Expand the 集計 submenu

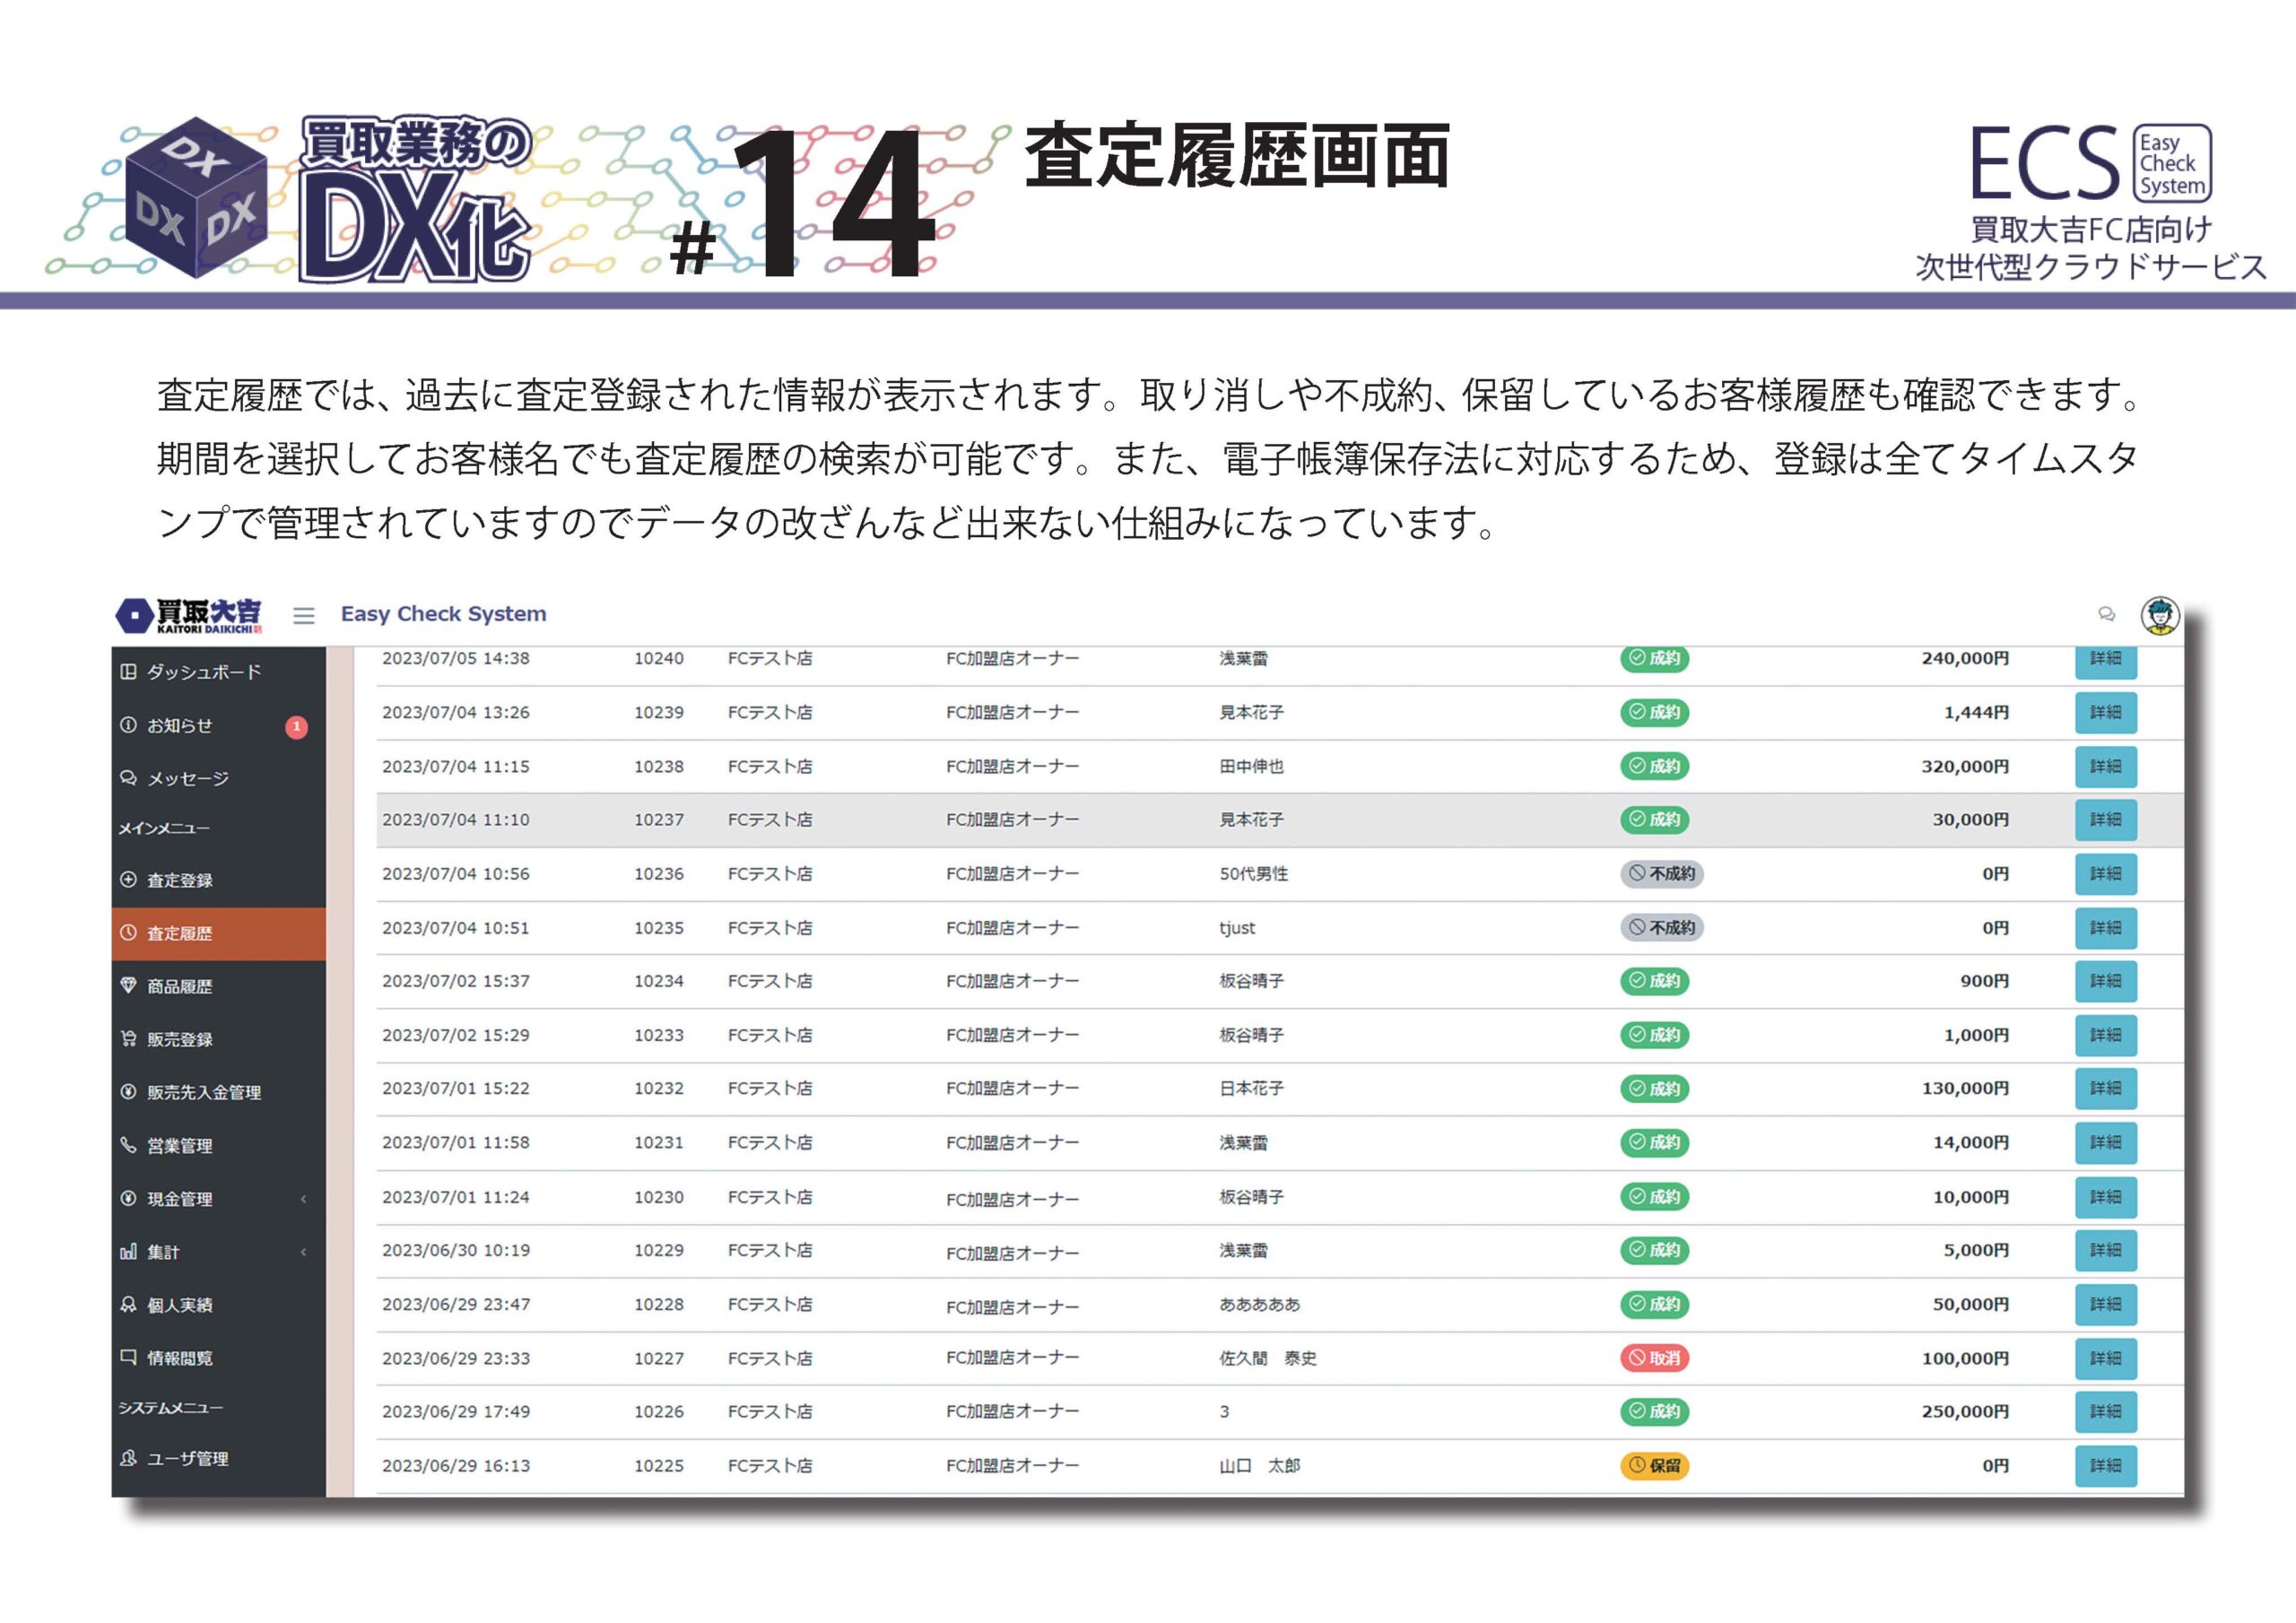pyautogui.click(x=165, y=1252)
